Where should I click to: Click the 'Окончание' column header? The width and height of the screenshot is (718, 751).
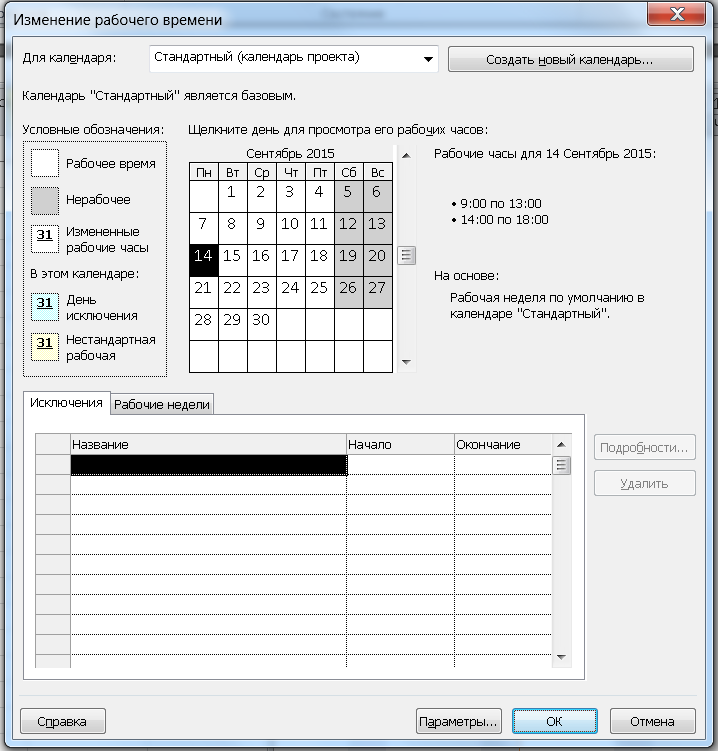(503, 444)
